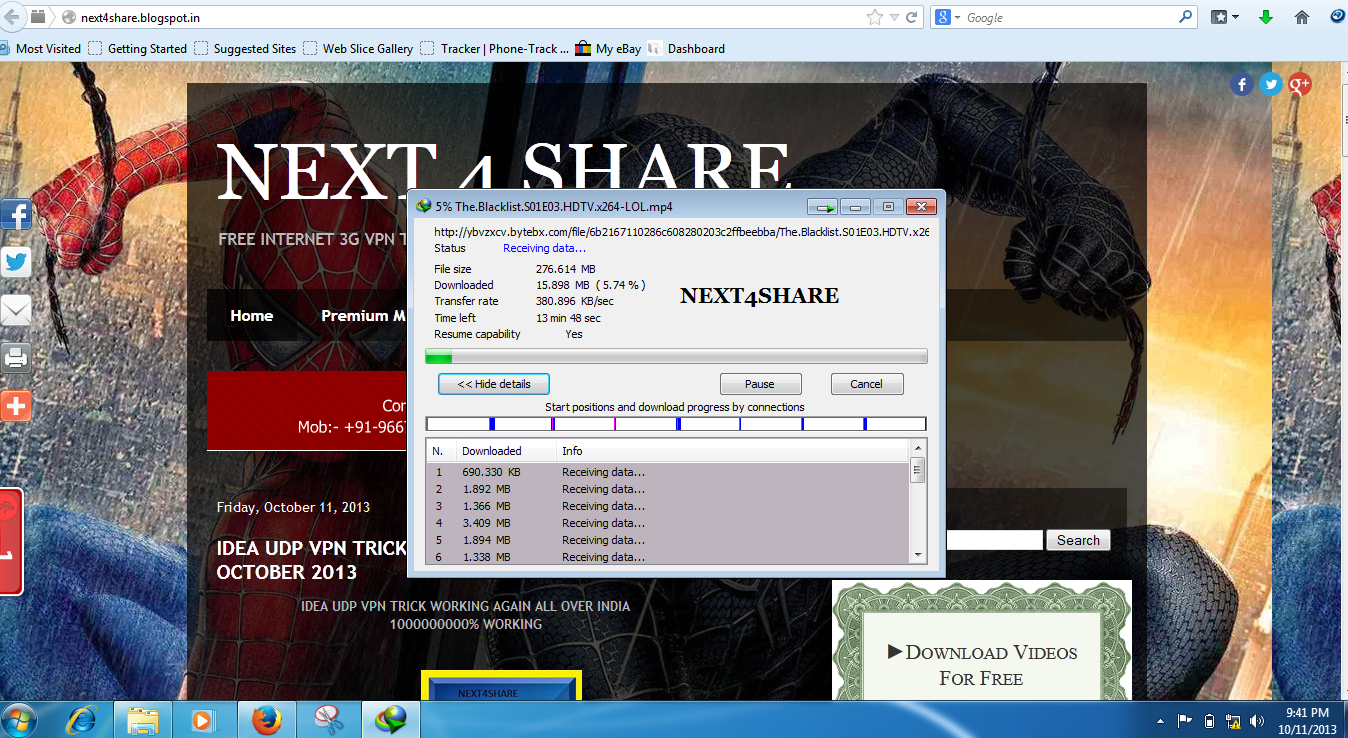Viewport: 1348px width, 738px height.
Task: Show hidden tray icons arrow
Action: coord(1161,720)
